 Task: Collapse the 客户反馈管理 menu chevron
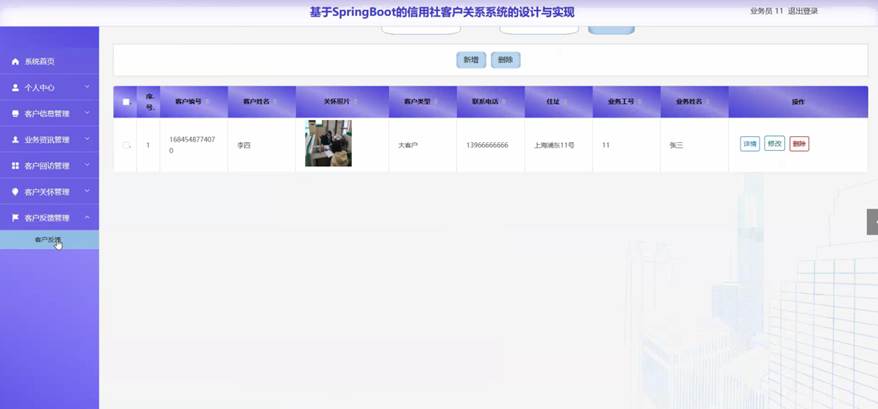pyautogui.click(x=87, y=217)
